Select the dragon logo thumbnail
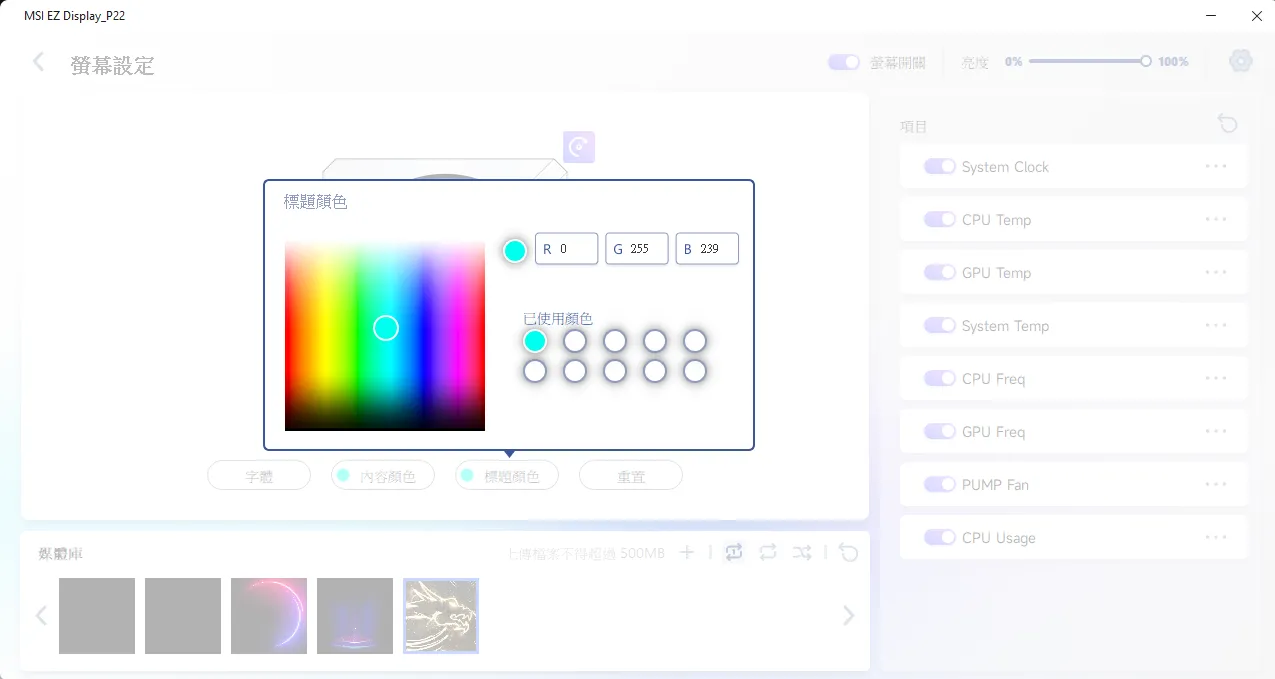The width and height of the screenshot is (1275, 679). point(441,616)
